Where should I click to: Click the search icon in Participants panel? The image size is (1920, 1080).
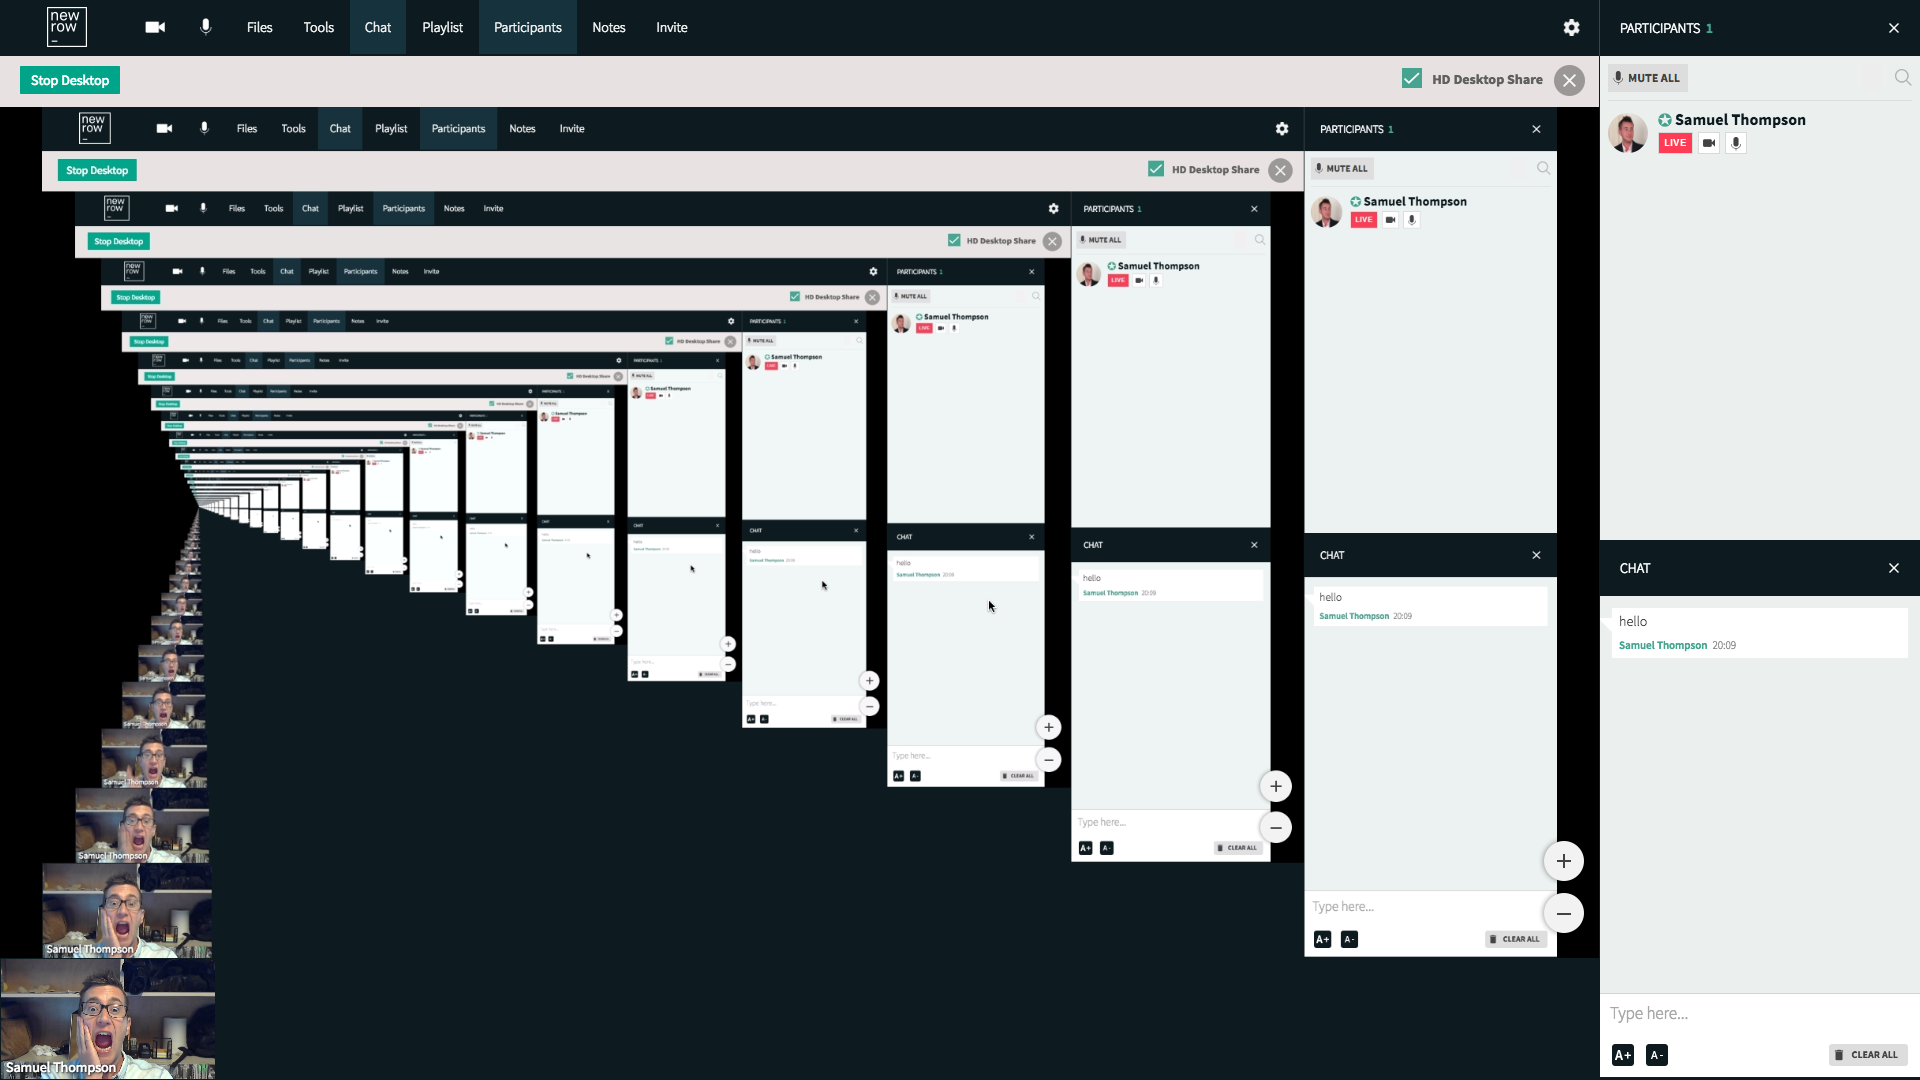pos(1902,78)
